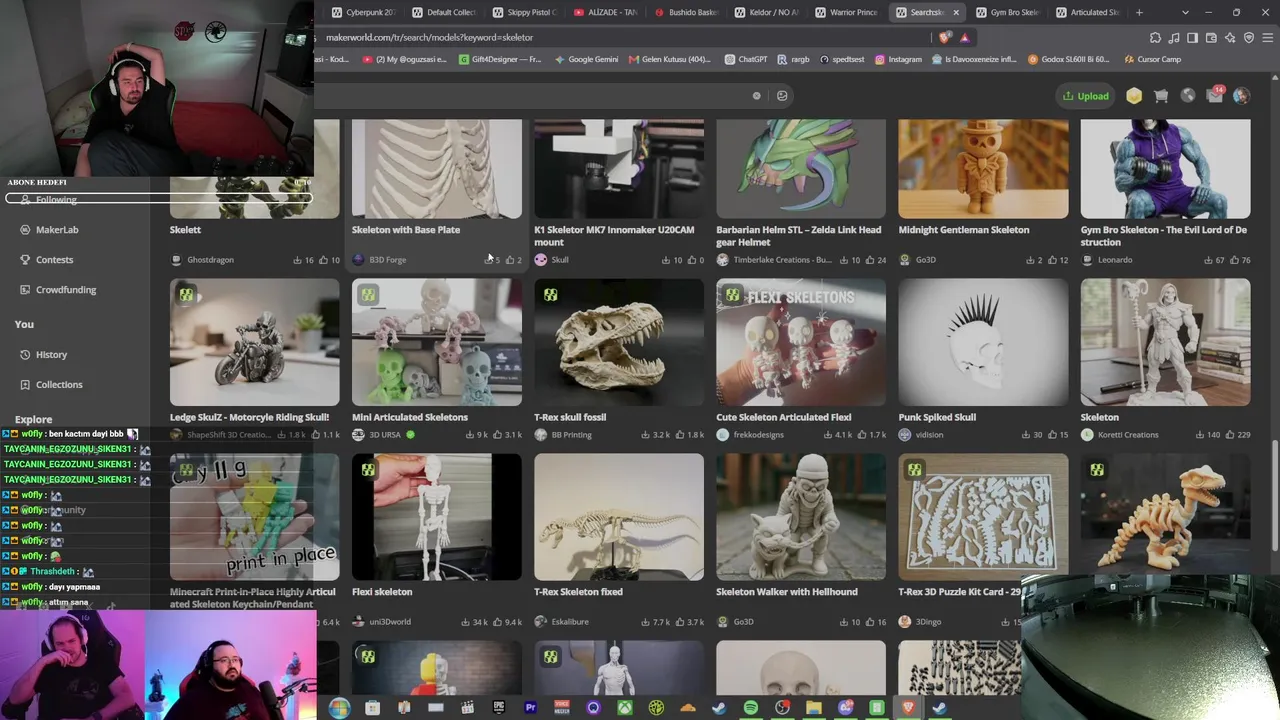Like the Mini Articulated Skeletons model

[507, 435]
